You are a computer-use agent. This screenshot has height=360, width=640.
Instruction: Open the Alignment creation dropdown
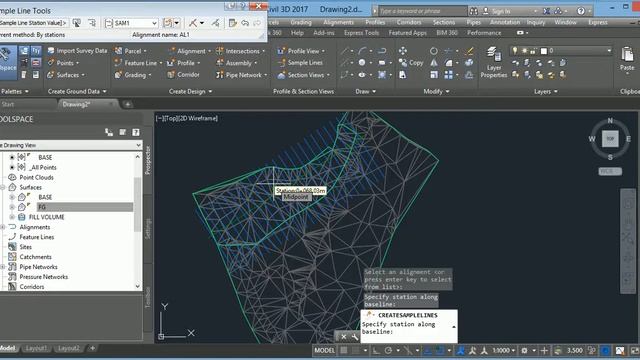[189, 51]
